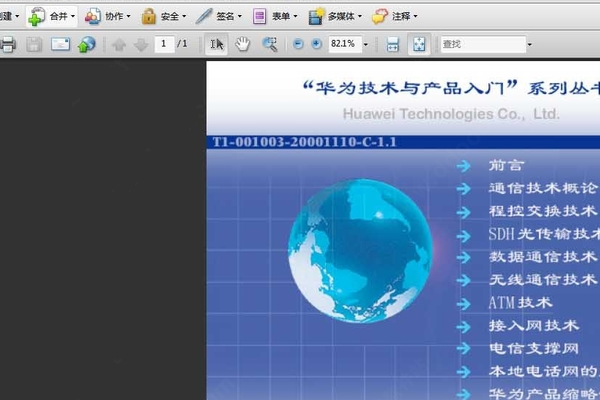
Task: Click the padlock security icon
Action: pyautogui.click(x=148, y=16)
